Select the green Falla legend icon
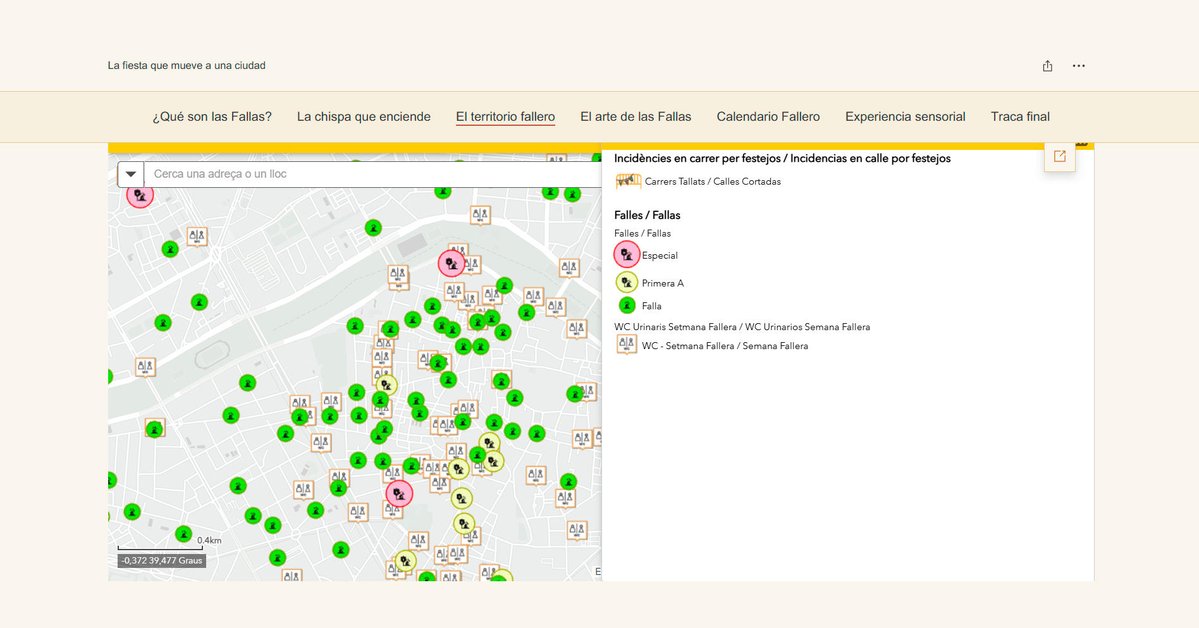 (x=626, y=305)
